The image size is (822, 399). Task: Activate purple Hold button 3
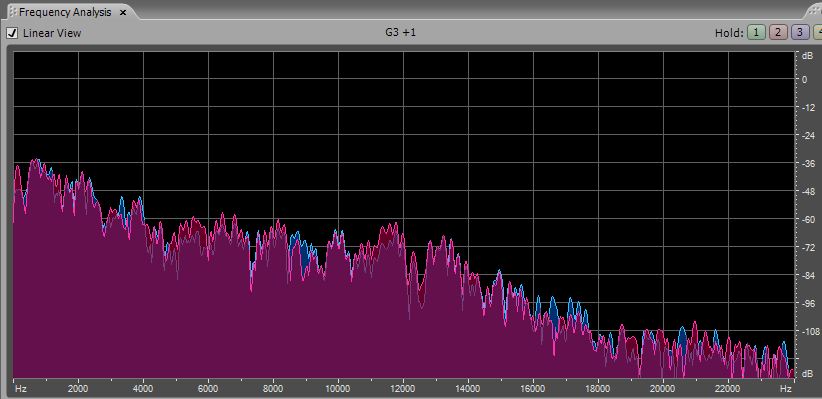pyautogui.click(x=799, y=33)
